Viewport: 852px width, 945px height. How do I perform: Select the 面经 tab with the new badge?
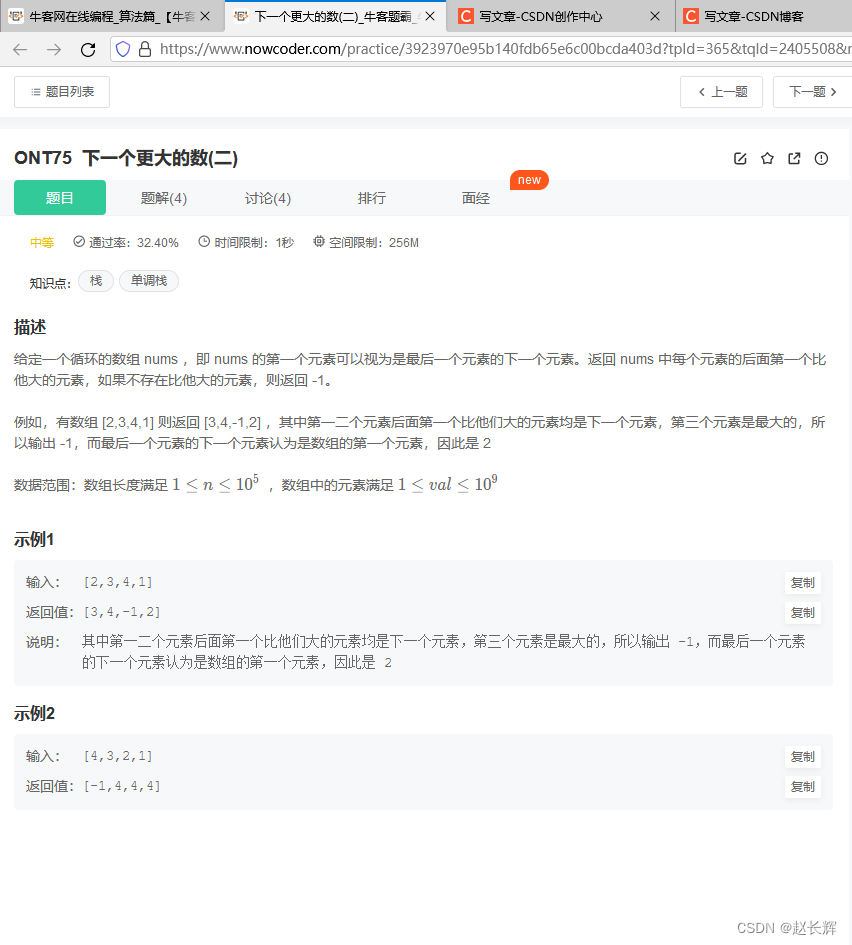(x=475, y=197)
